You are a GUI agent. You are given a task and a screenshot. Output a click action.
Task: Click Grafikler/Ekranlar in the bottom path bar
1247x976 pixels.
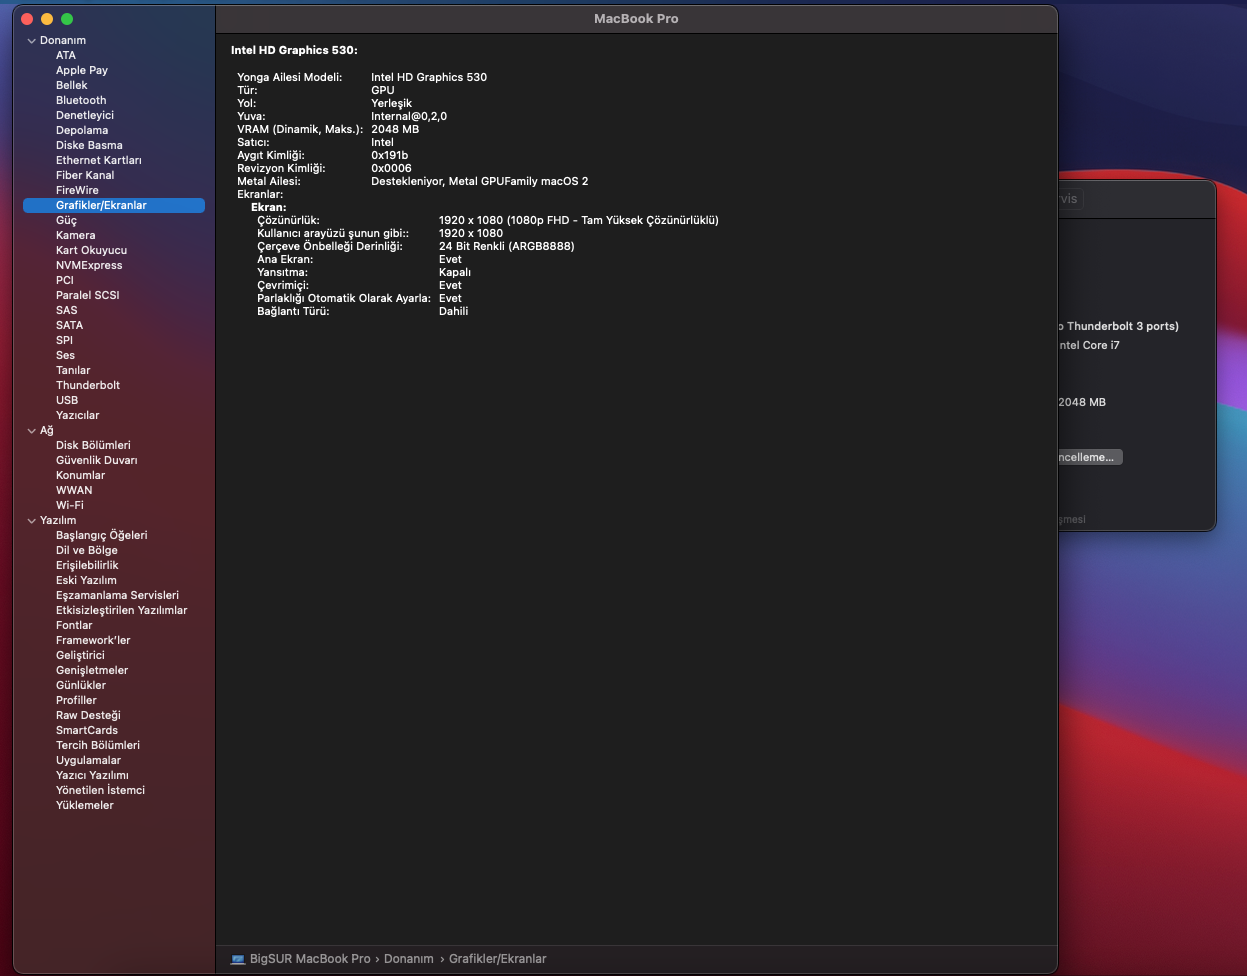click(497, 959)
